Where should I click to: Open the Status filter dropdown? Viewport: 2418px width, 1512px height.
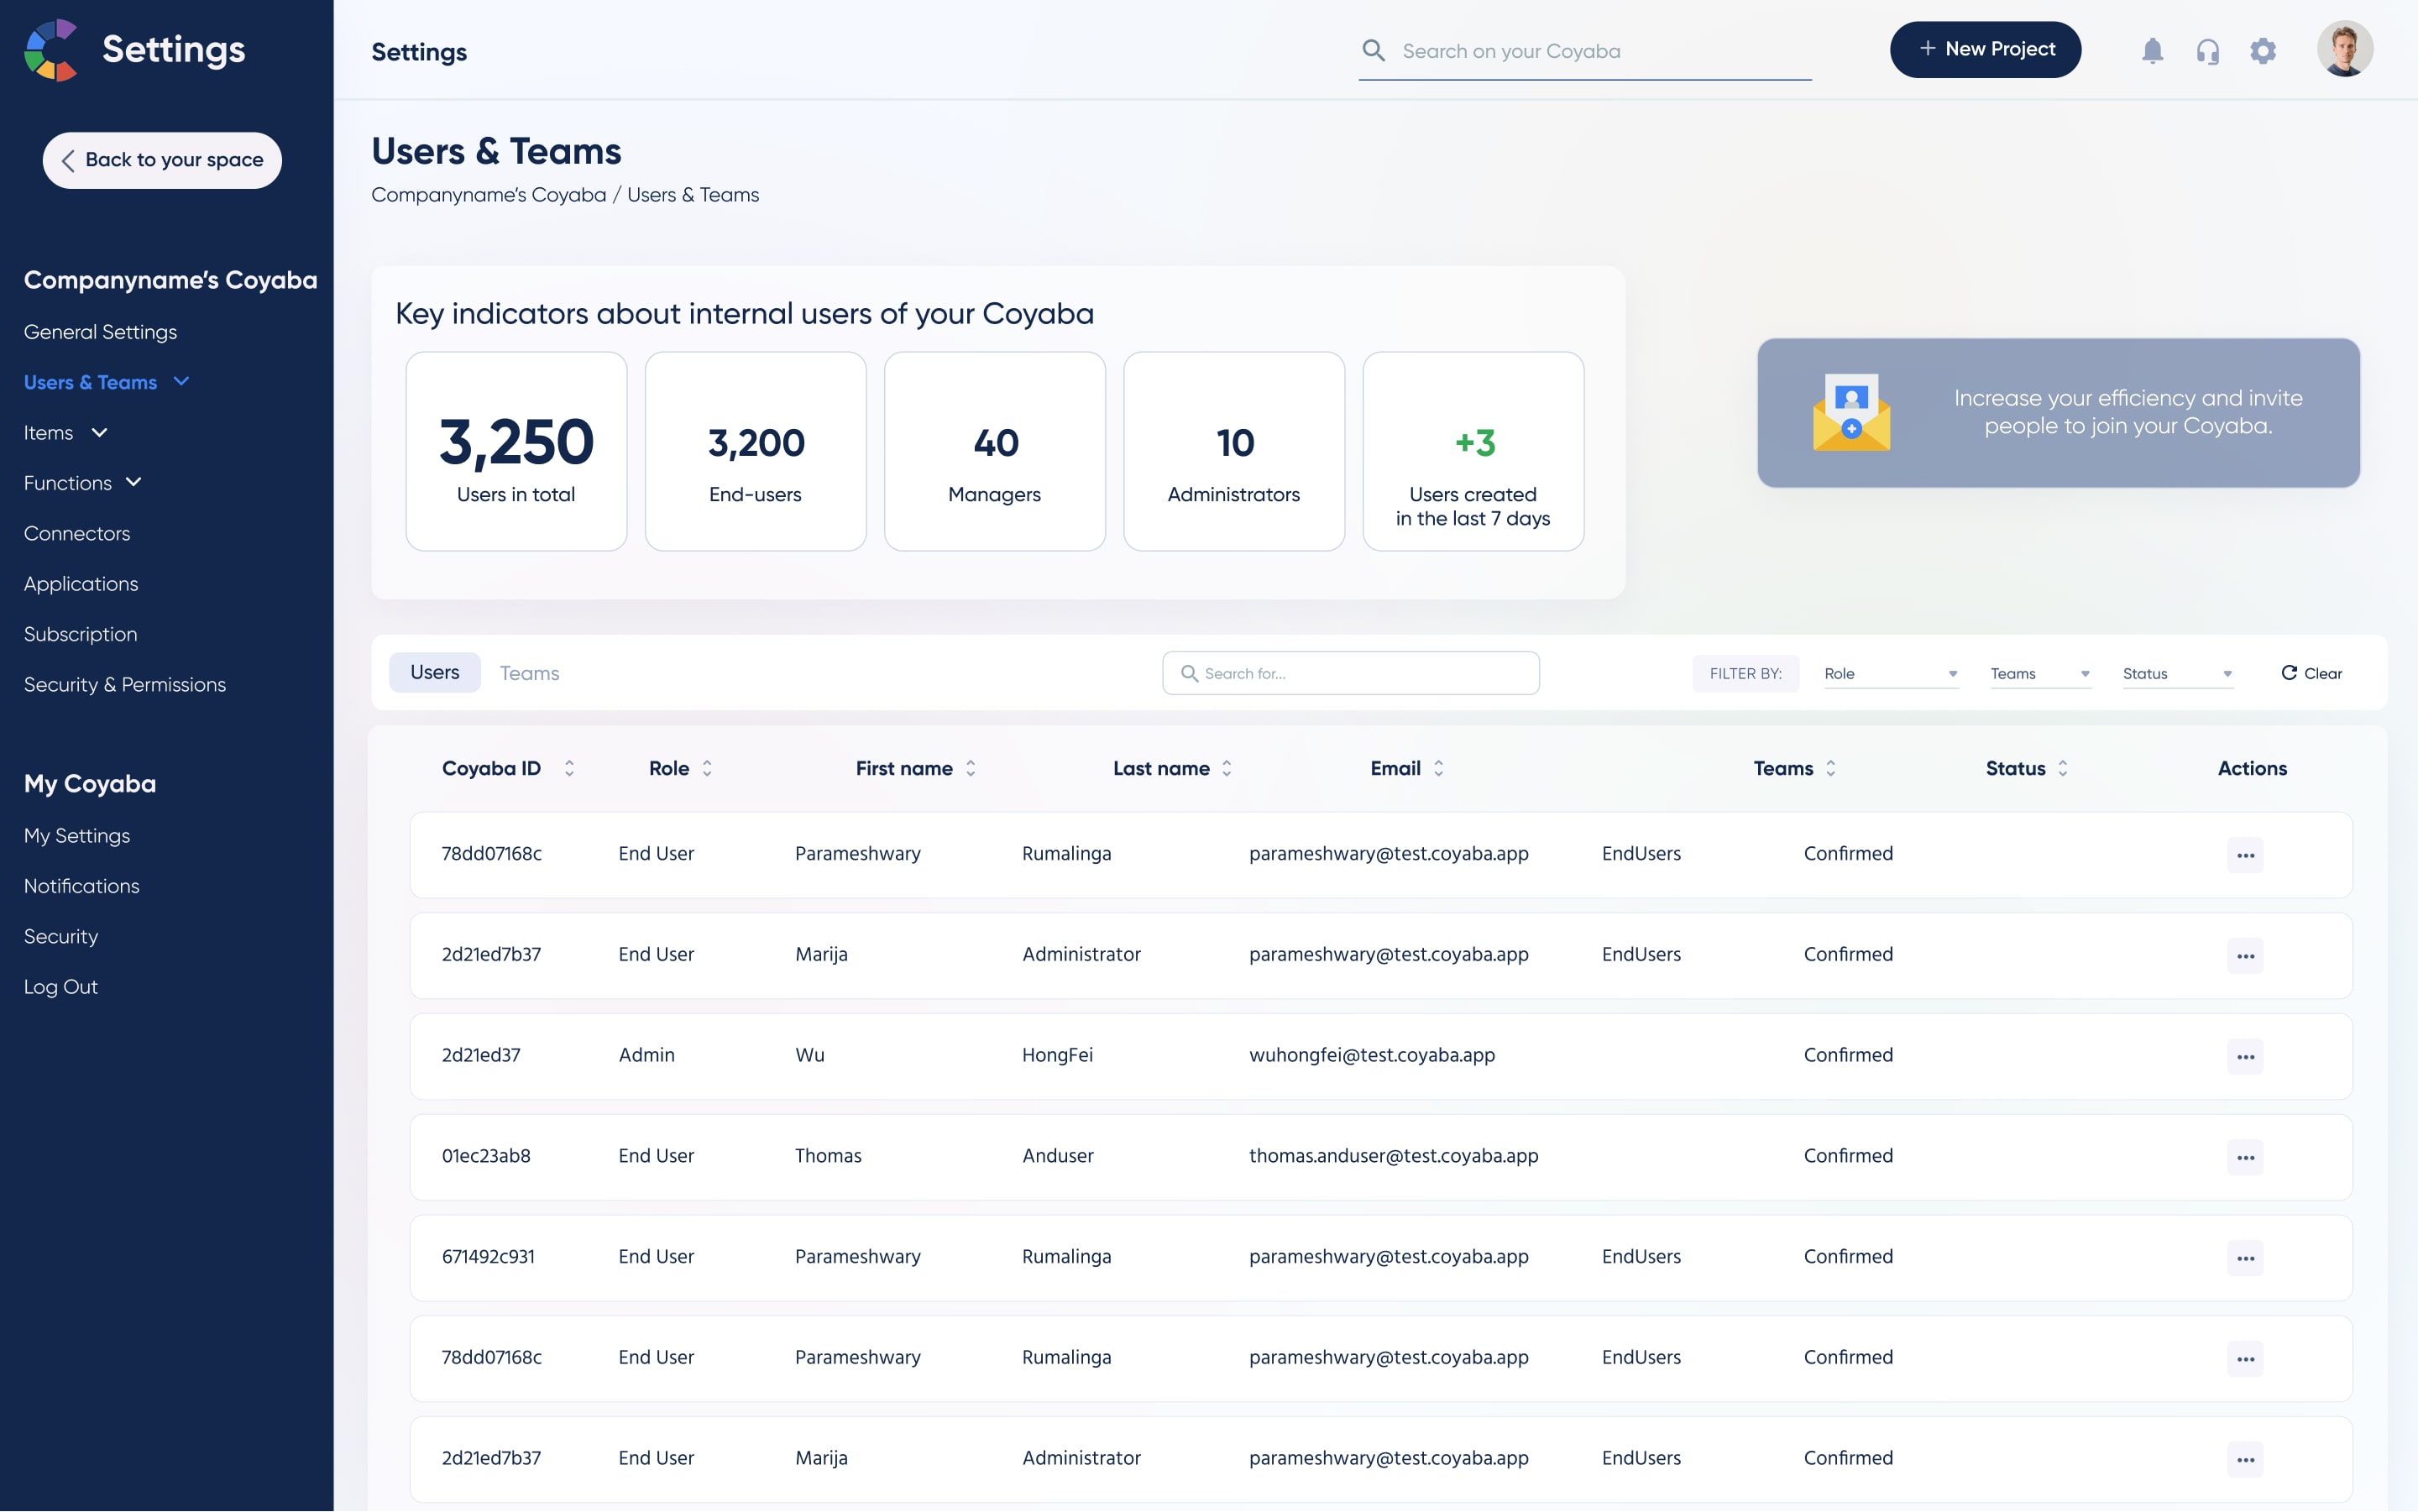2177,673
